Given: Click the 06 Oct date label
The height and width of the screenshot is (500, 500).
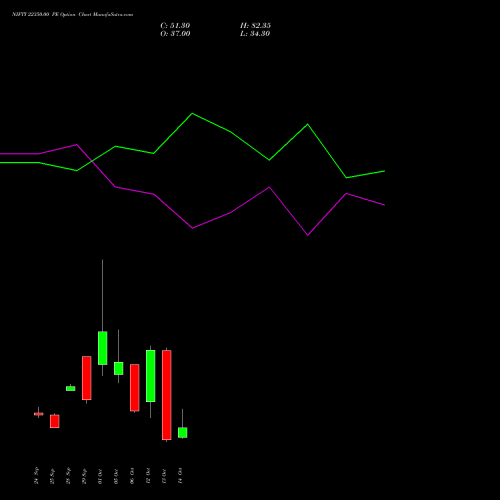Looking at the screenshot, I should pos(133,476).
